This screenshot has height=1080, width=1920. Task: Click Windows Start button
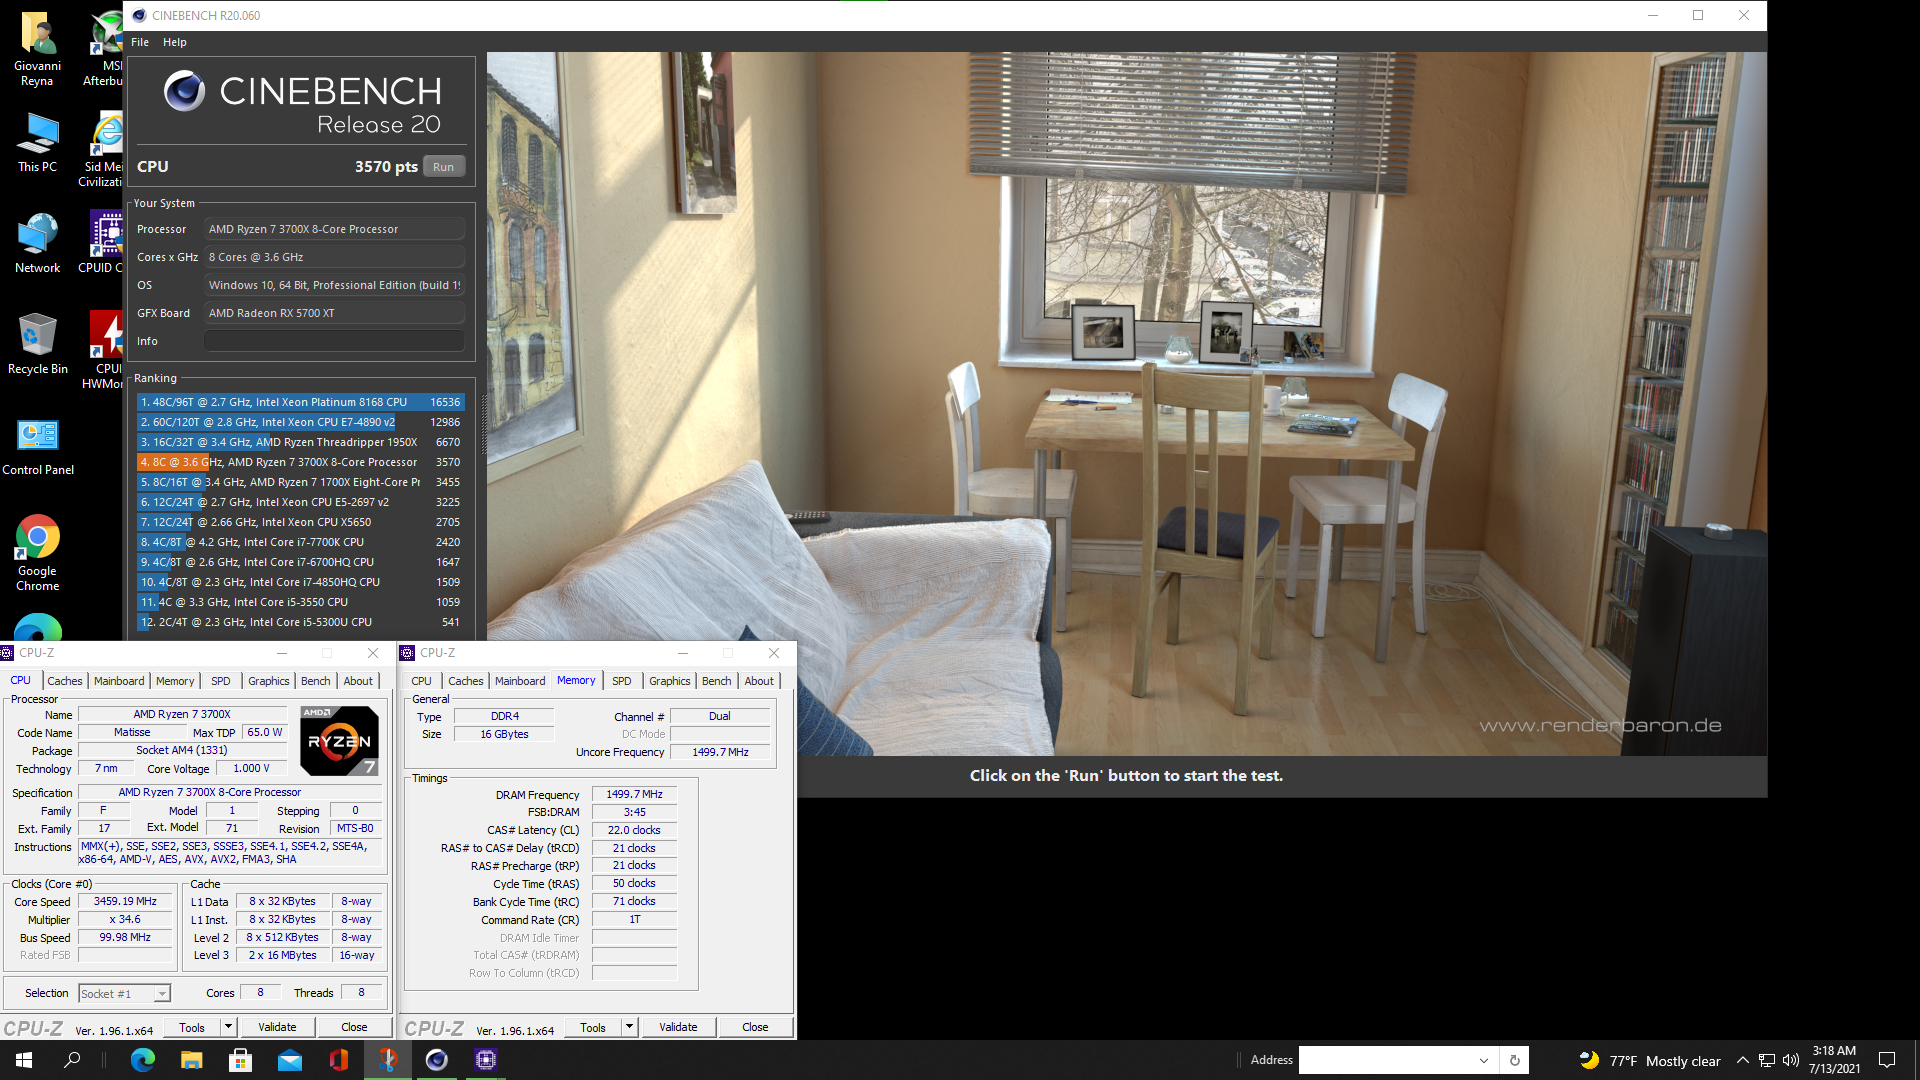24,1060
